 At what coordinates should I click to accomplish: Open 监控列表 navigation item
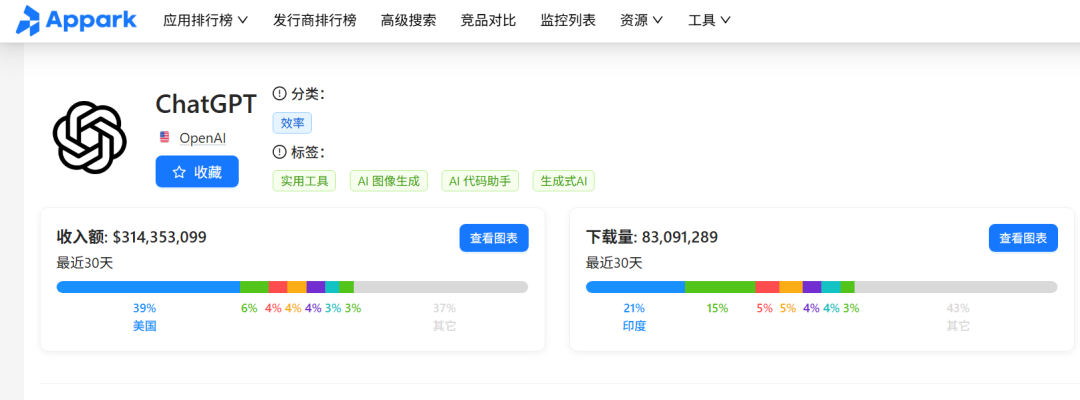tap(568, 20)
